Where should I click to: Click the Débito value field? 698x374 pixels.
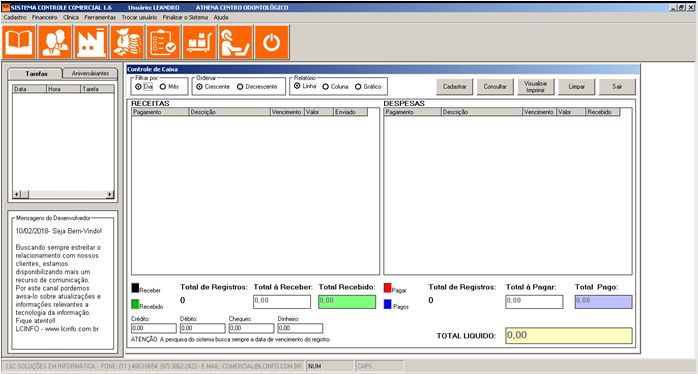(203, 329)
